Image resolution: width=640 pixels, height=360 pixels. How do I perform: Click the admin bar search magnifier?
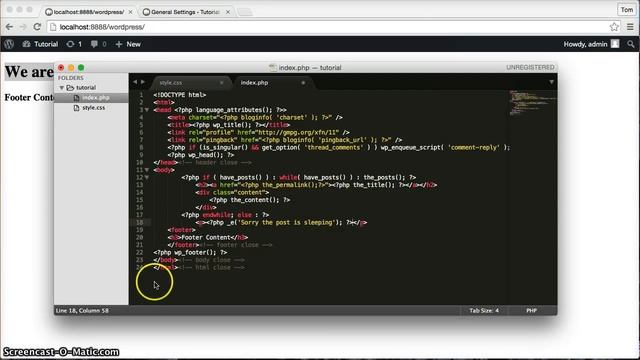coord(631,44)
